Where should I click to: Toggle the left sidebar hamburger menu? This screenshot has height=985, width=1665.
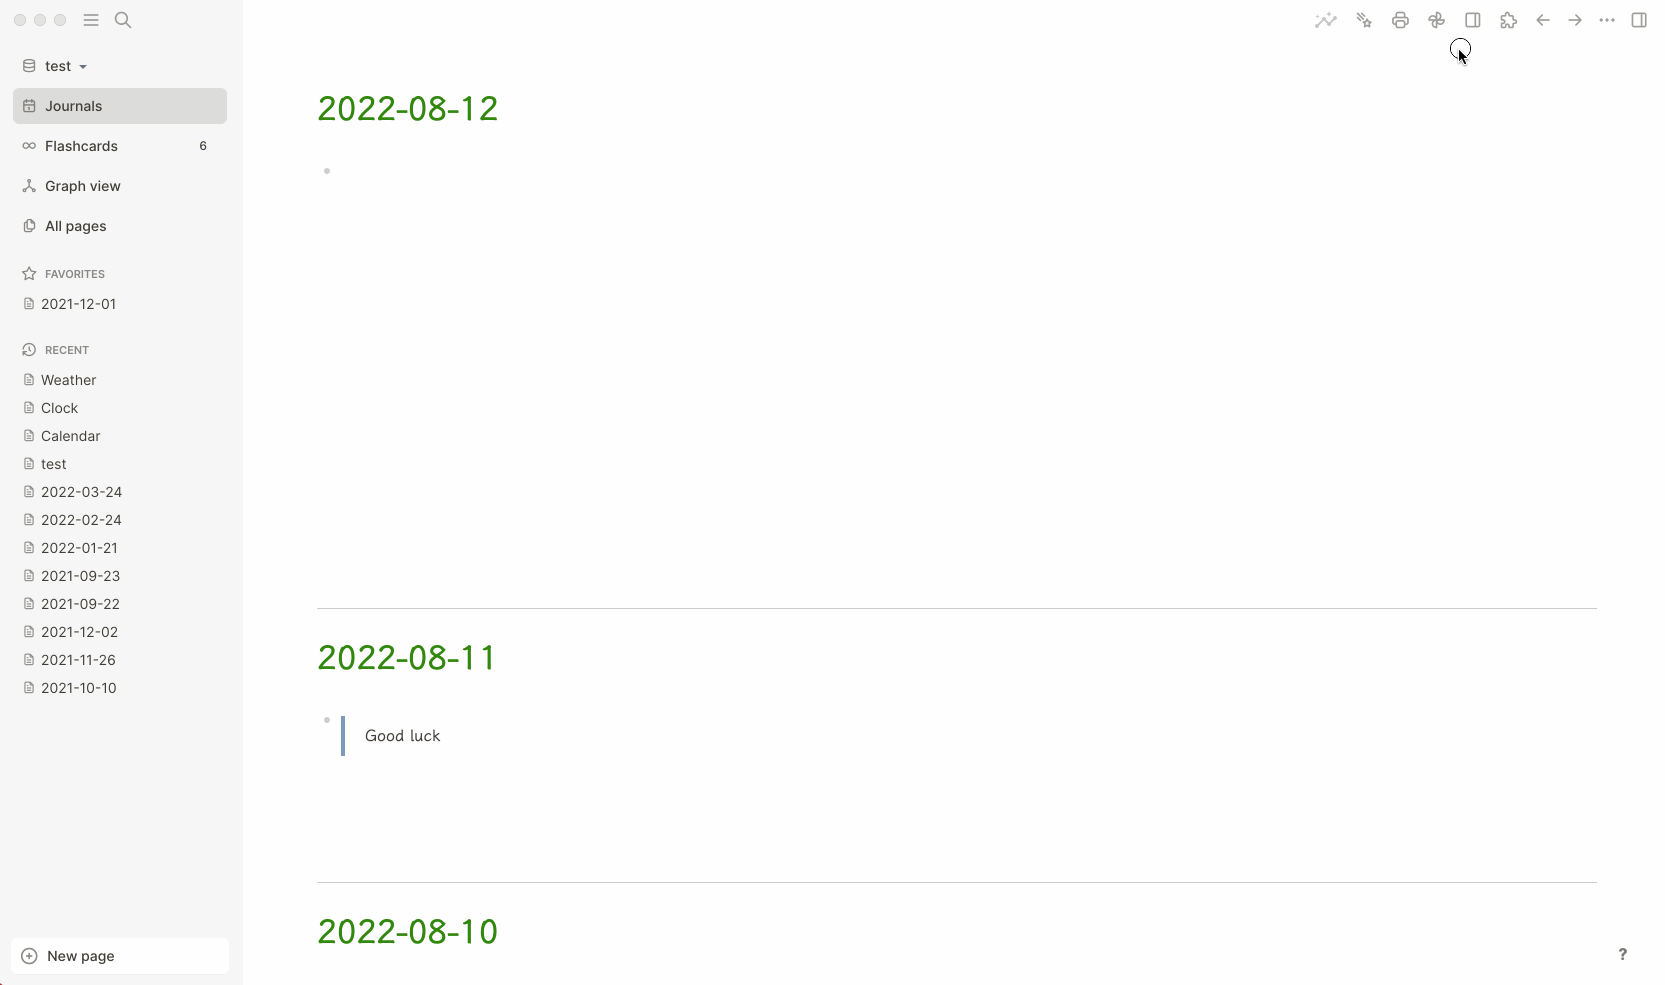(x=91, y=20)
